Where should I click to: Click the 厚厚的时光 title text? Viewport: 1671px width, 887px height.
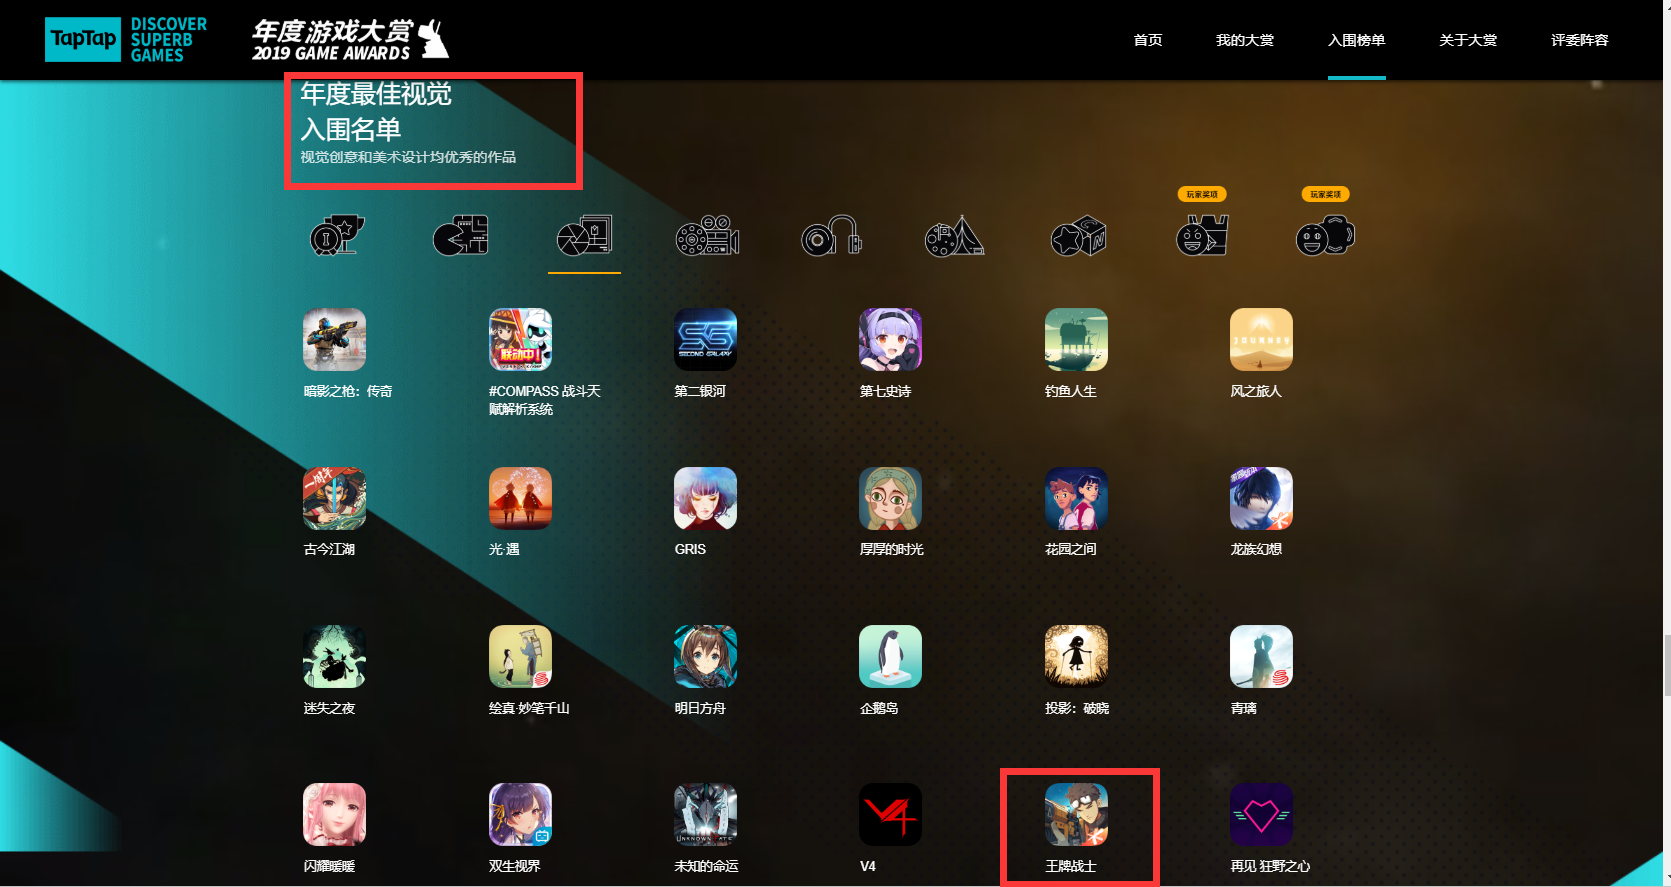[892, 549]
